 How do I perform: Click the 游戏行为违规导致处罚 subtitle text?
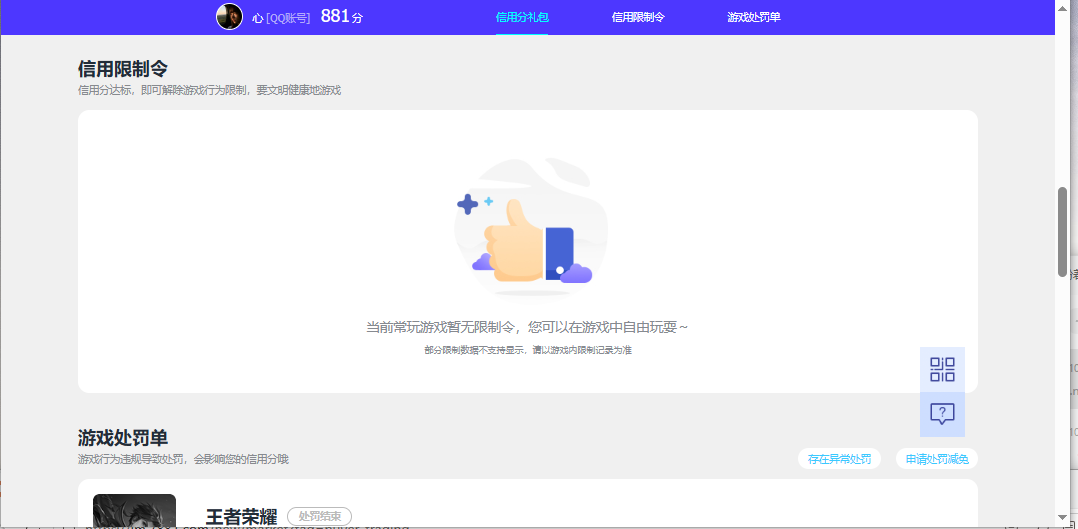184,459
